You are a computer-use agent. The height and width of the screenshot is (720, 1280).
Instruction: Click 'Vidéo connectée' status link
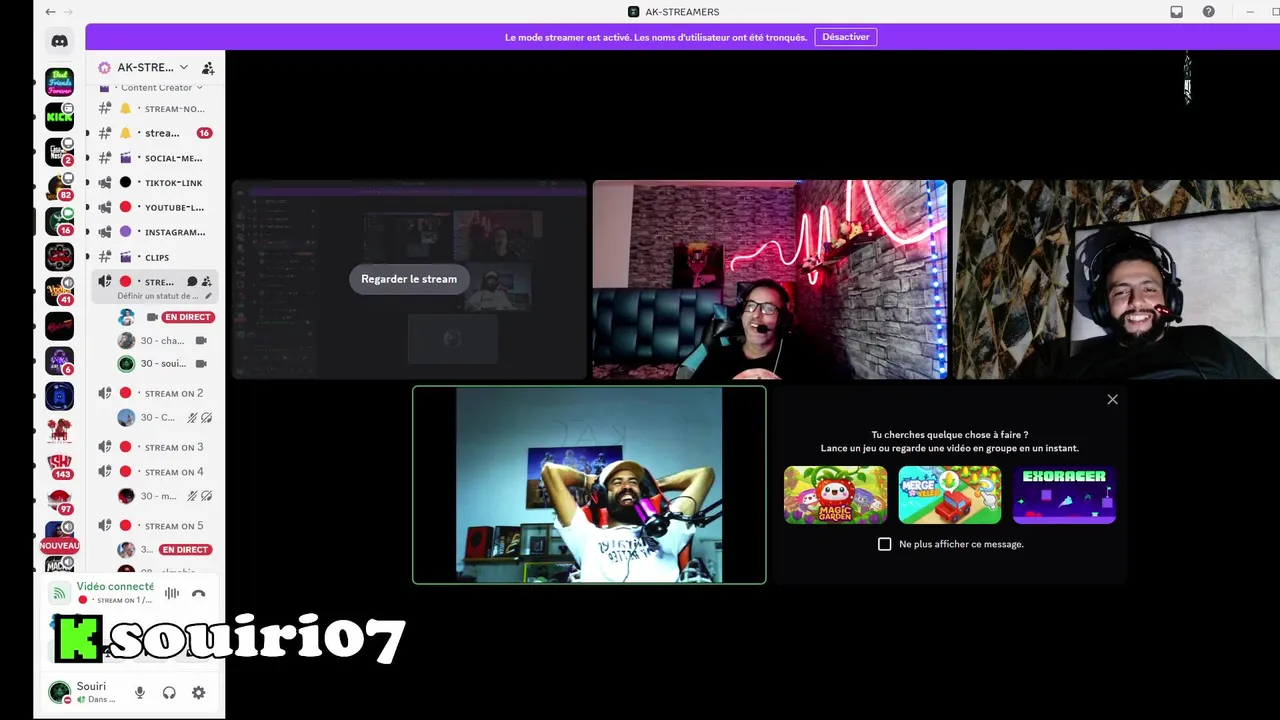click(x=115, y=586)
